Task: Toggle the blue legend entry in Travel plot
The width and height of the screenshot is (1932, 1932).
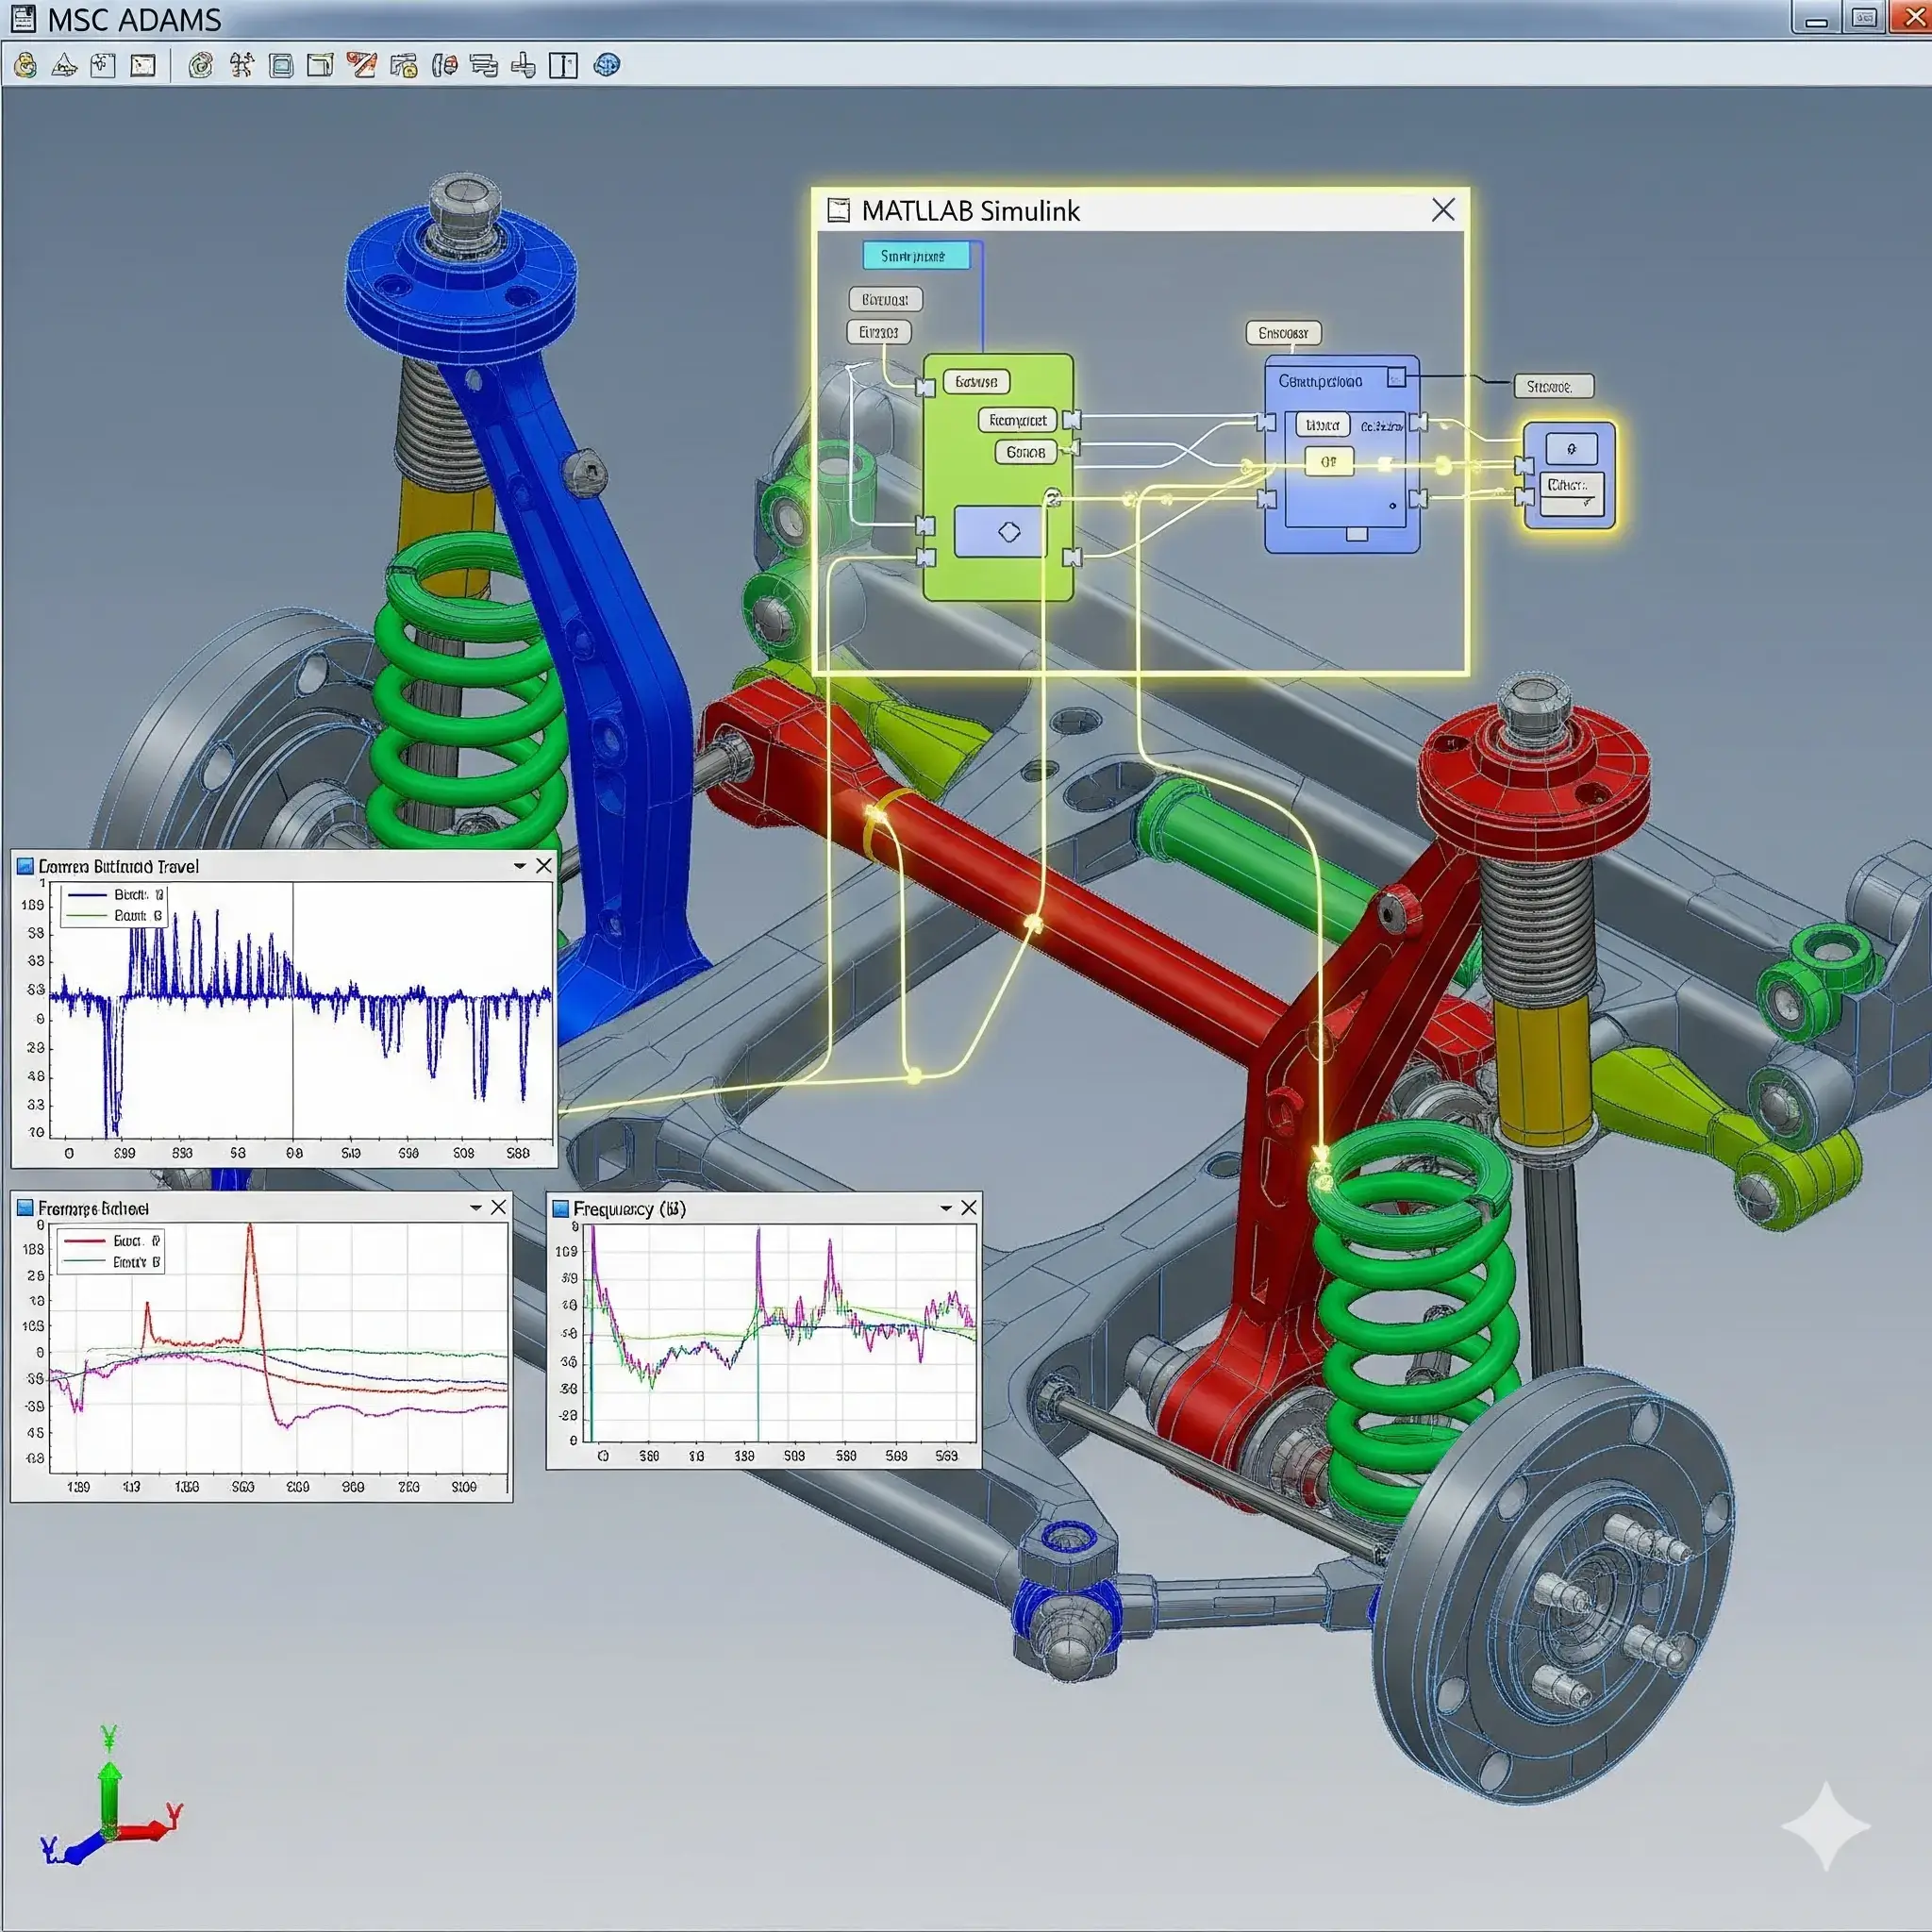Action: 111,895
